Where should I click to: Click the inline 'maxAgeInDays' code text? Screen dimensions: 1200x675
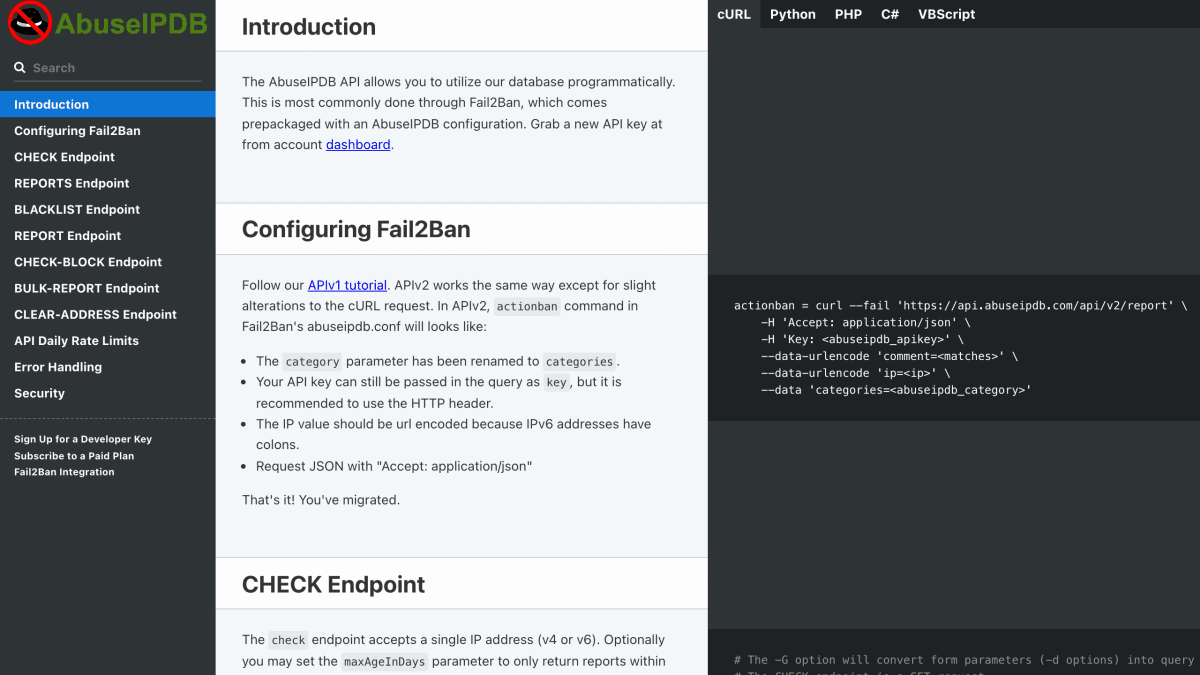(385, 661)
